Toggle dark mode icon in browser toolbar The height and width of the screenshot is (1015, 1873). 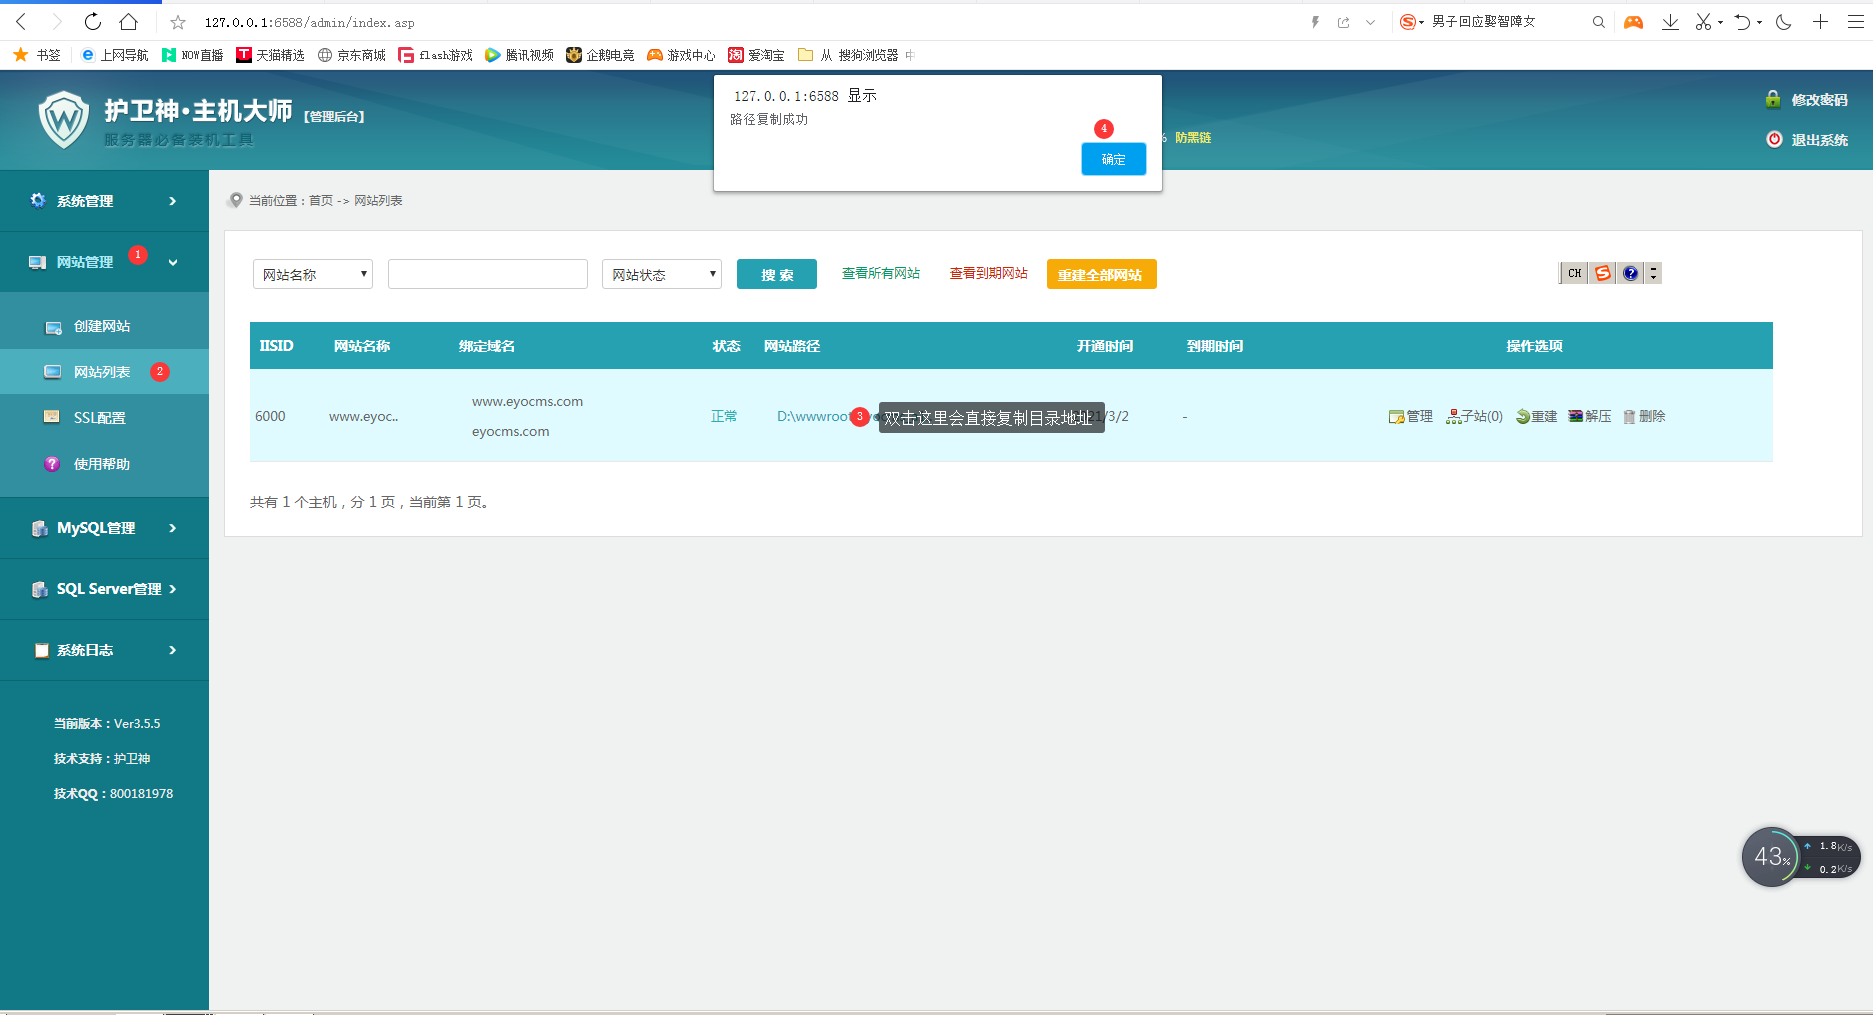(x=1783, y=21)
